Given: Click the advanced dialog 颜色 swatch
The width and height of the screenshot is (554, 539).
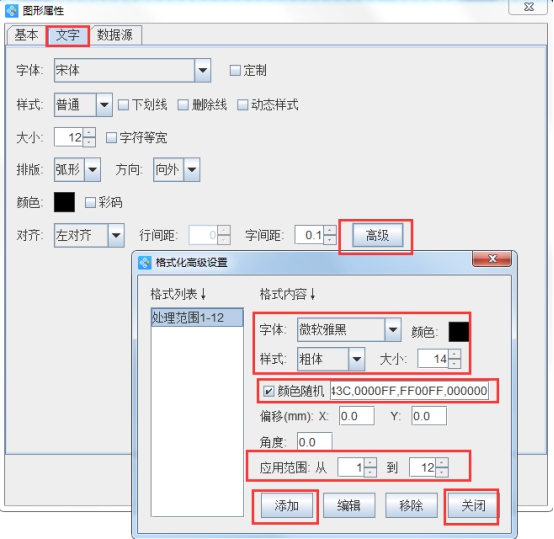Looking at the screenshot, I should (459, 332).
